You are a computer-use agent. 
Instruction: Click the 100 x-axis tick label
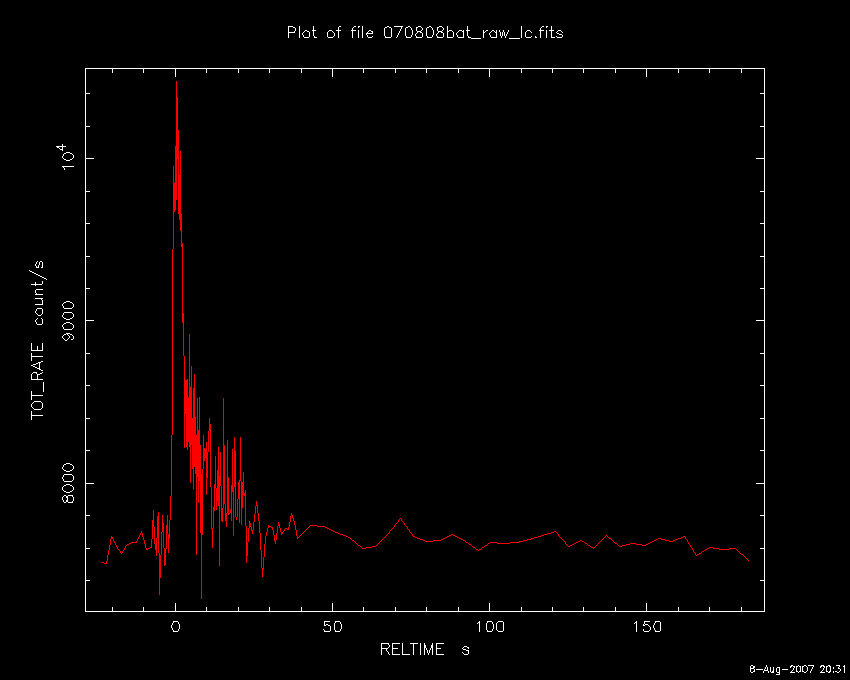[x=490, y=627]
